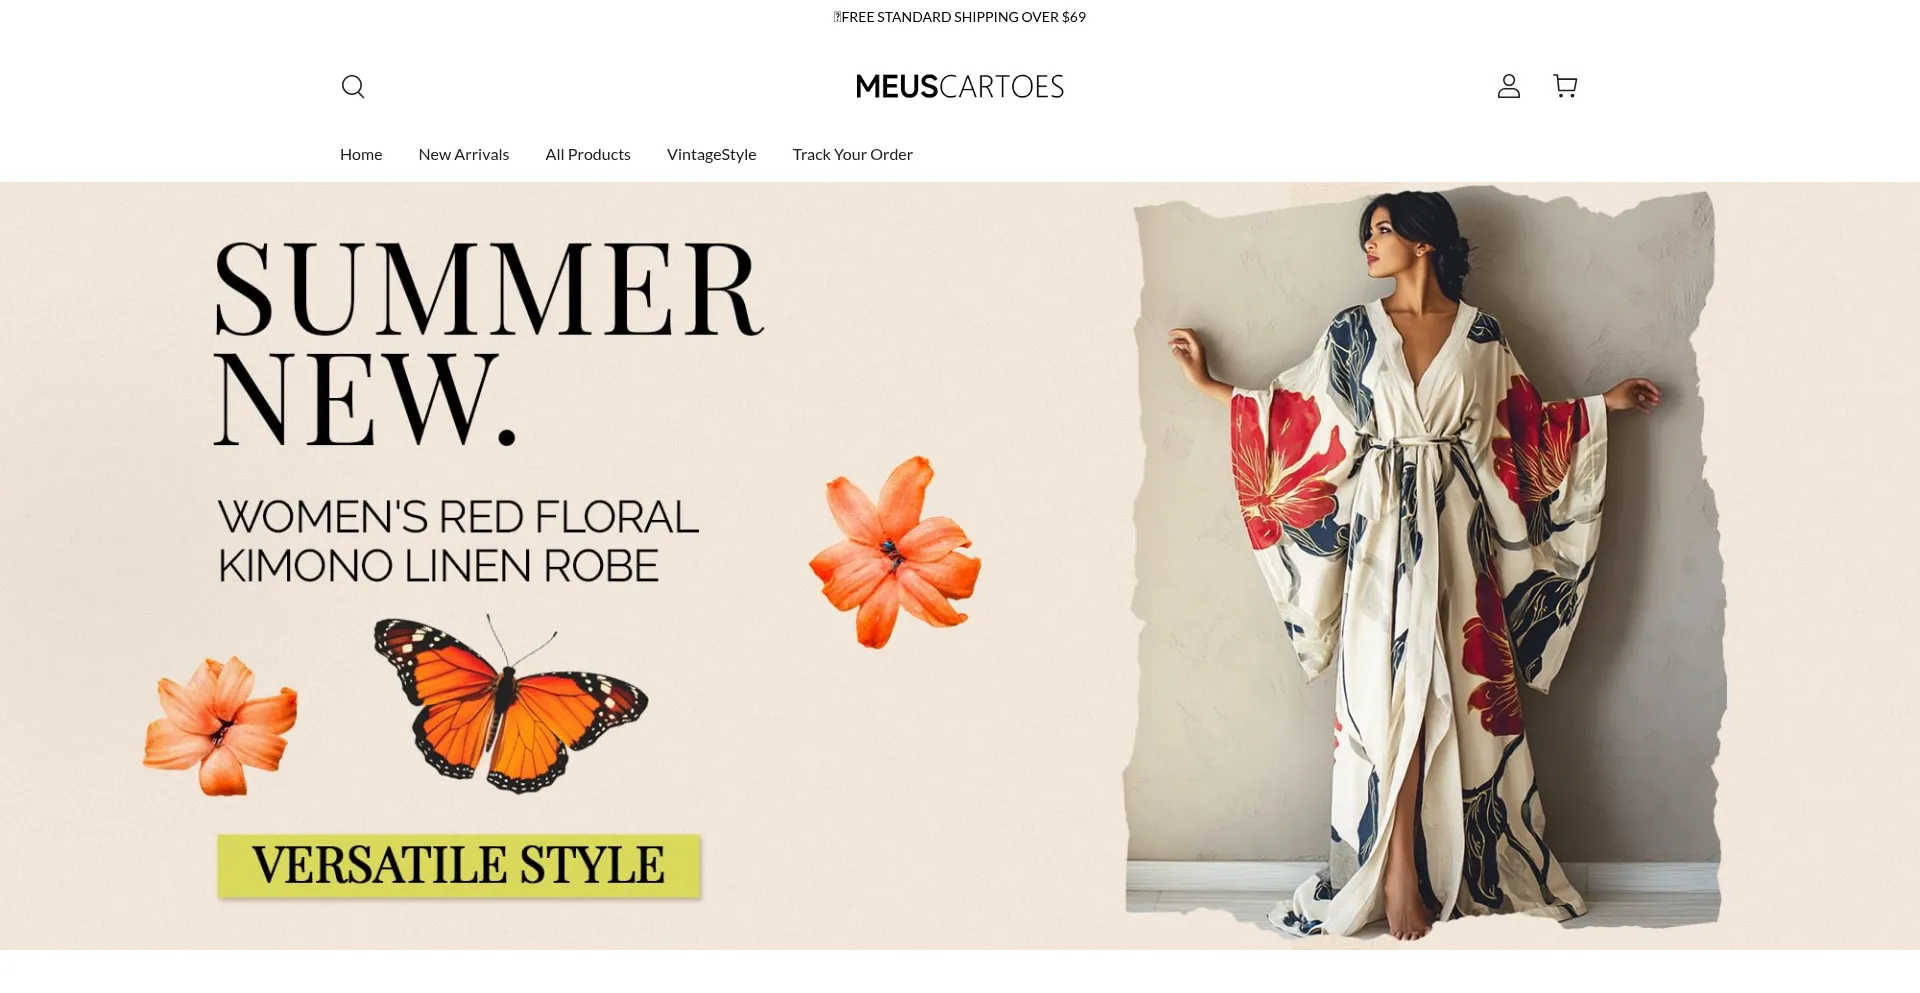This screenshot has width=1920, height=993.
Task: Open the search magnifier icon
Action: pyautogui.click(x=353, y=86)
